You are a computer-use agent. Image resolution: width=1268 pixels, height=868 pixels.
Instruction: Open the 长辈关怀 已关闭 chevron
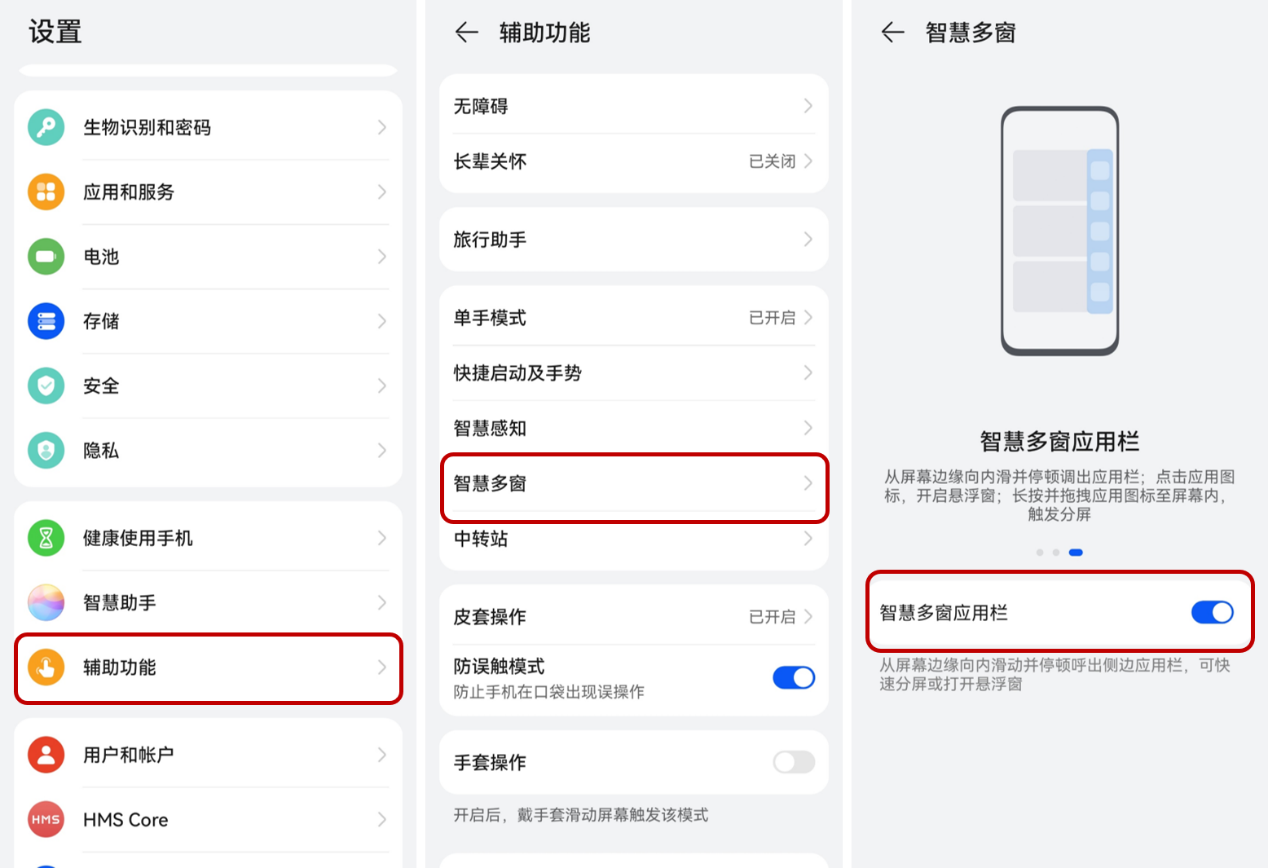pyautogui.click(x=808, y=161)
